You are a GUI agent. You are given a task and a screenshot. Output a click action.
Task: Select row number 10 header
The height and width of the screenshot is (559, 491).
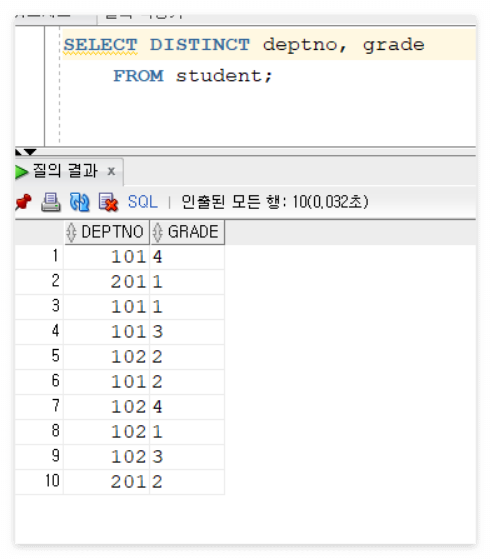[39, 481]
